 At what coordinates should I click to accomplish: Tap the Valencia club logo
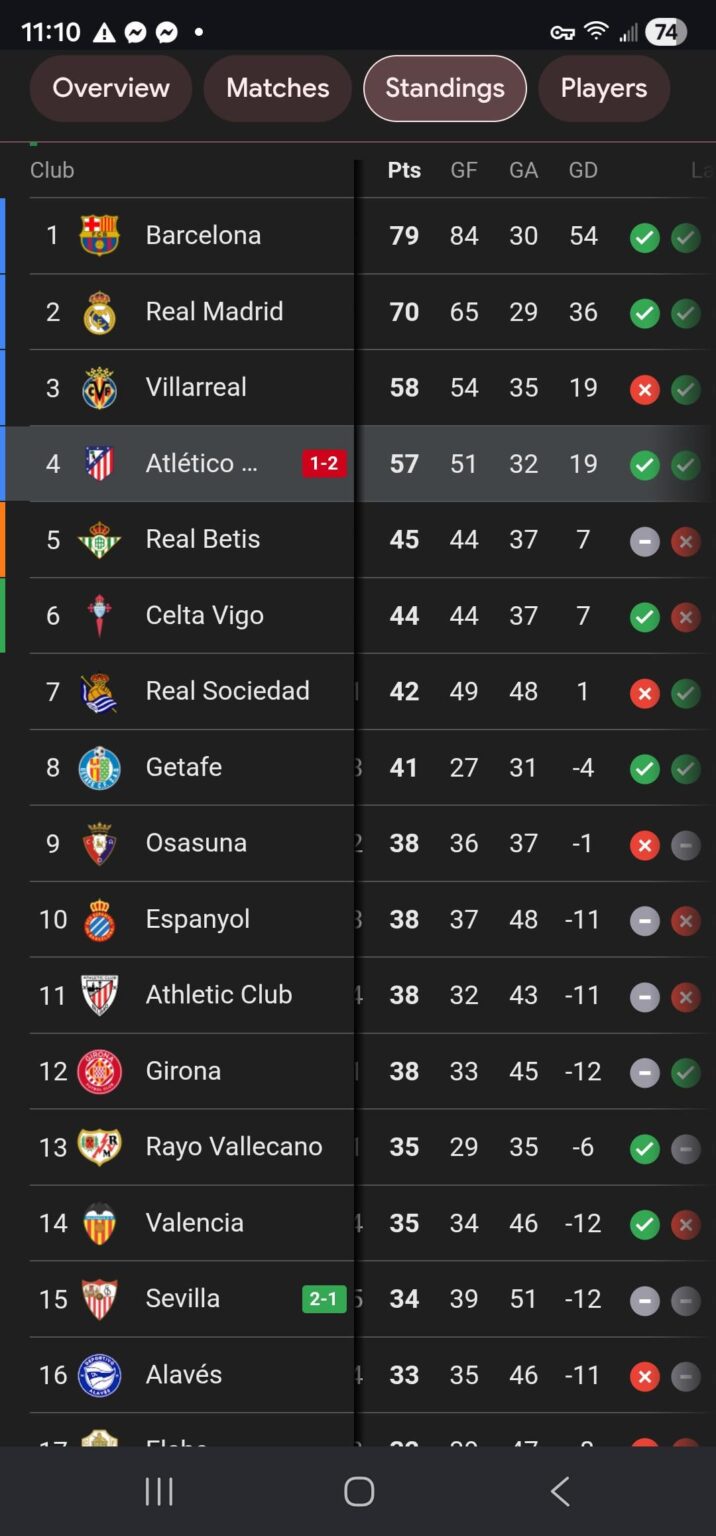(x=98, y=1222)
